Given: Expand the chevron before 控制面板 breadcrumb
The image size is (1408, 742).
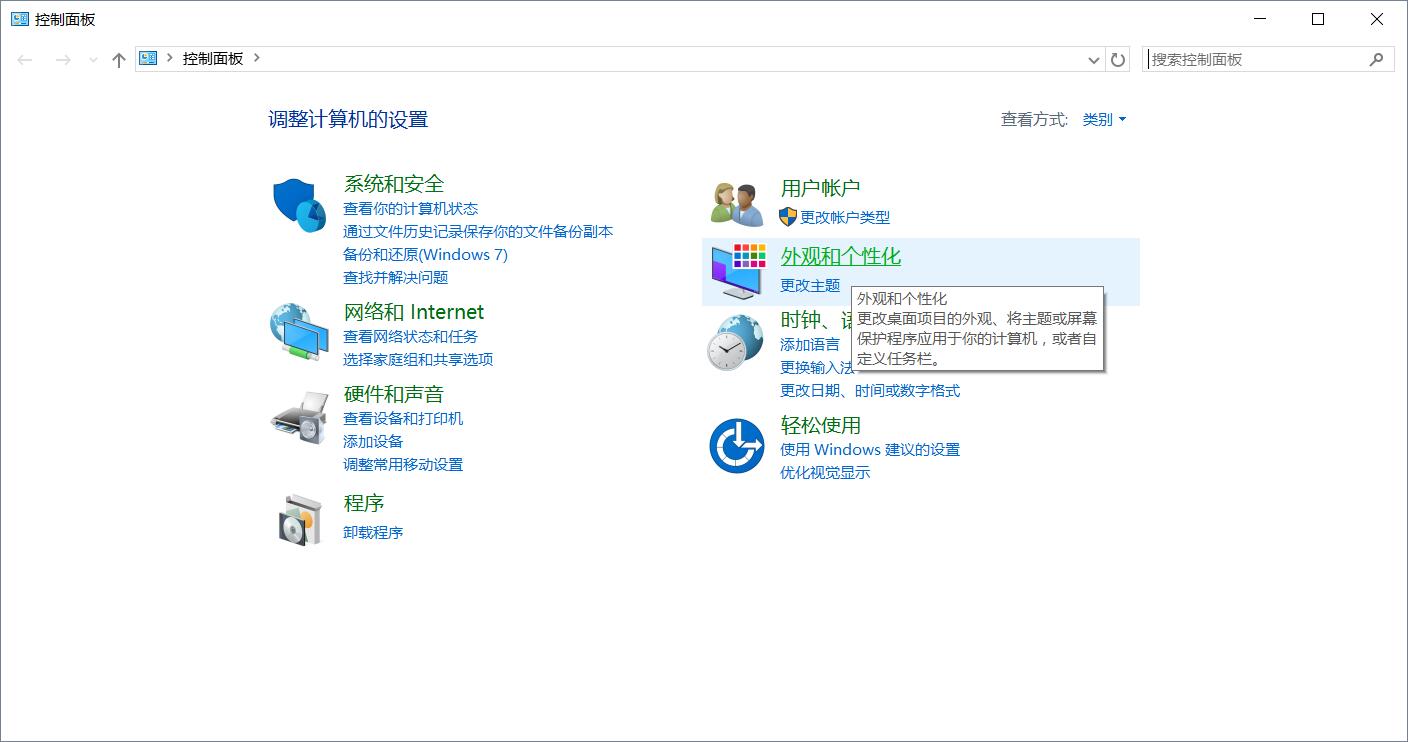Looking at the screenshot, I should click(170, 58).
